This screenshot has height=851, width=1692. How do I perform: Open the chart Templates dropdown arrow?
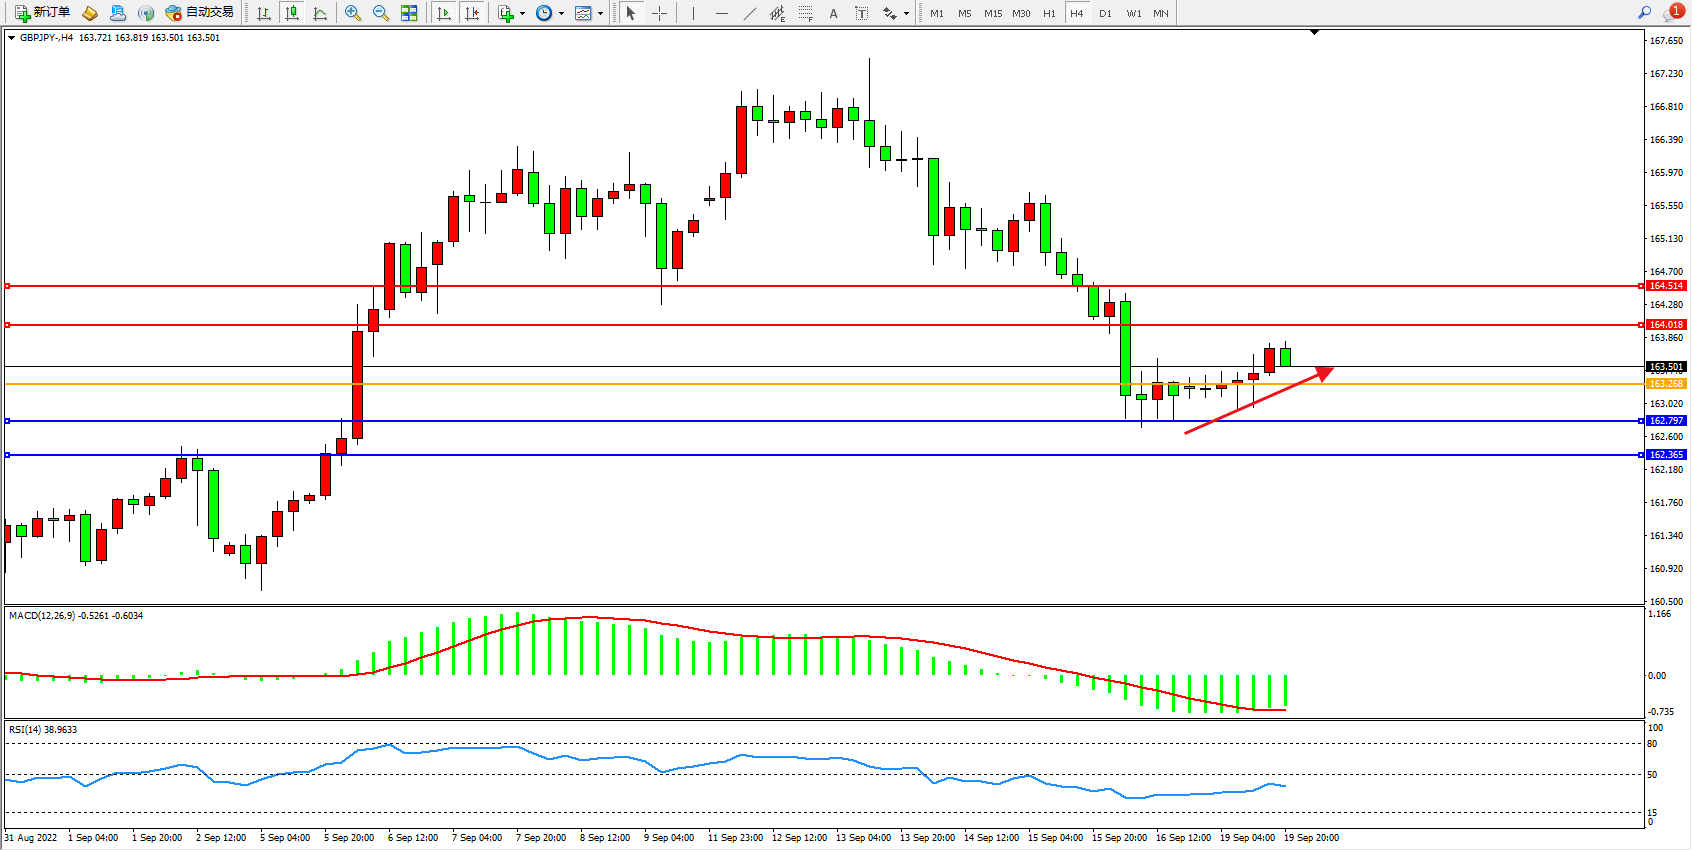pyautogui.click(x=600, y=14)
